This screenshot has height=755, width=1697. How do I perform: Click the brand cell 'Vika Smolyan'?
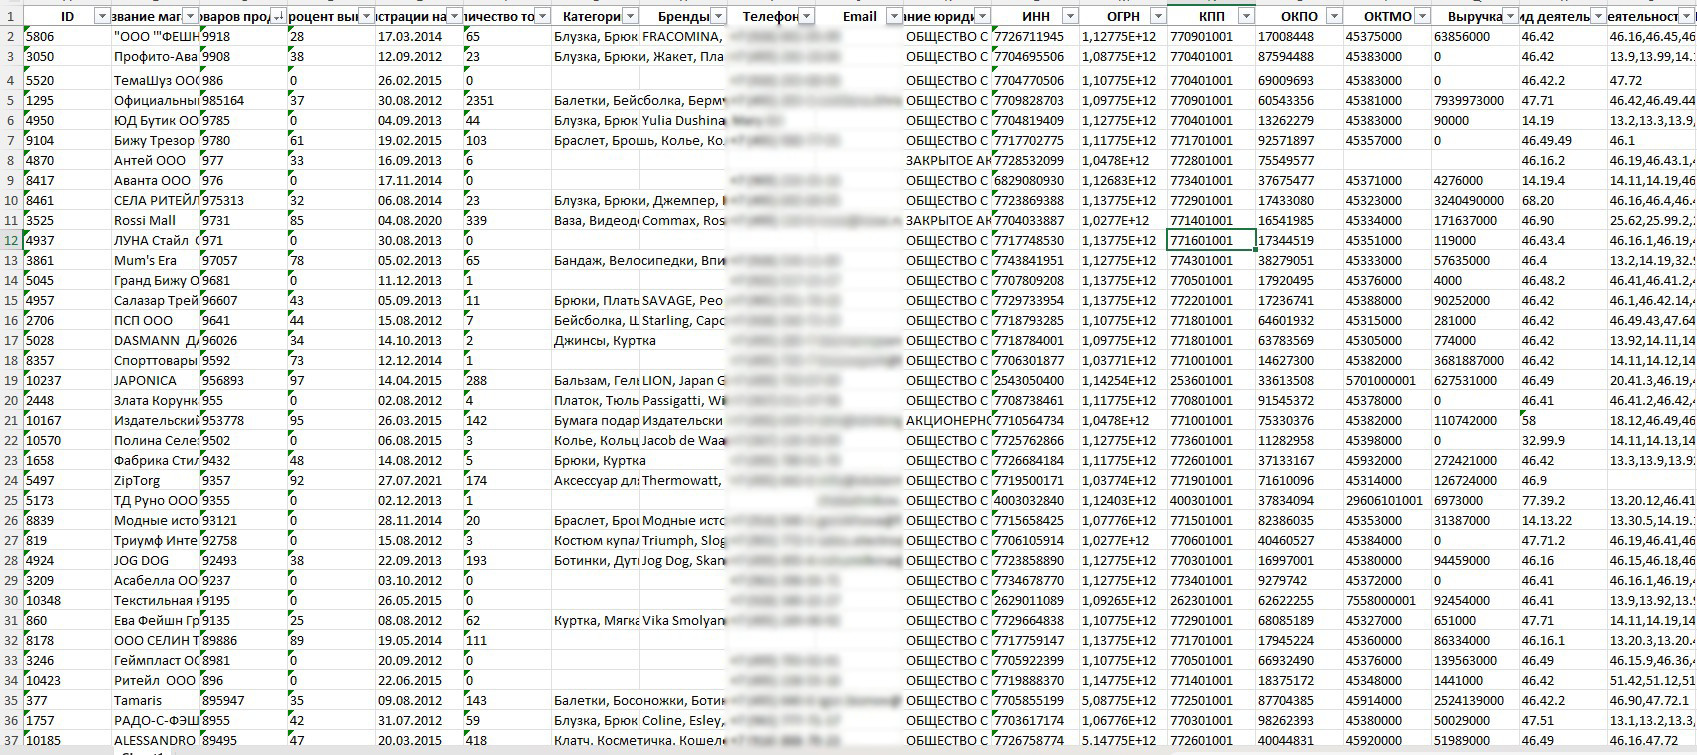[x=683, y=620]
